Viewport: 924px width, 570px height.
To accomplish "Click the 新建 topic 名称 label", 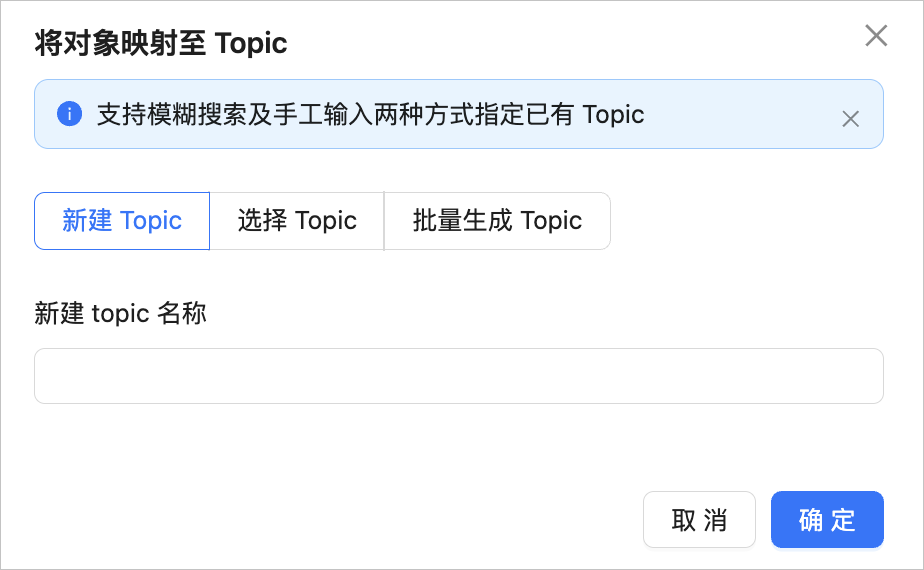I will pos(120,313).
